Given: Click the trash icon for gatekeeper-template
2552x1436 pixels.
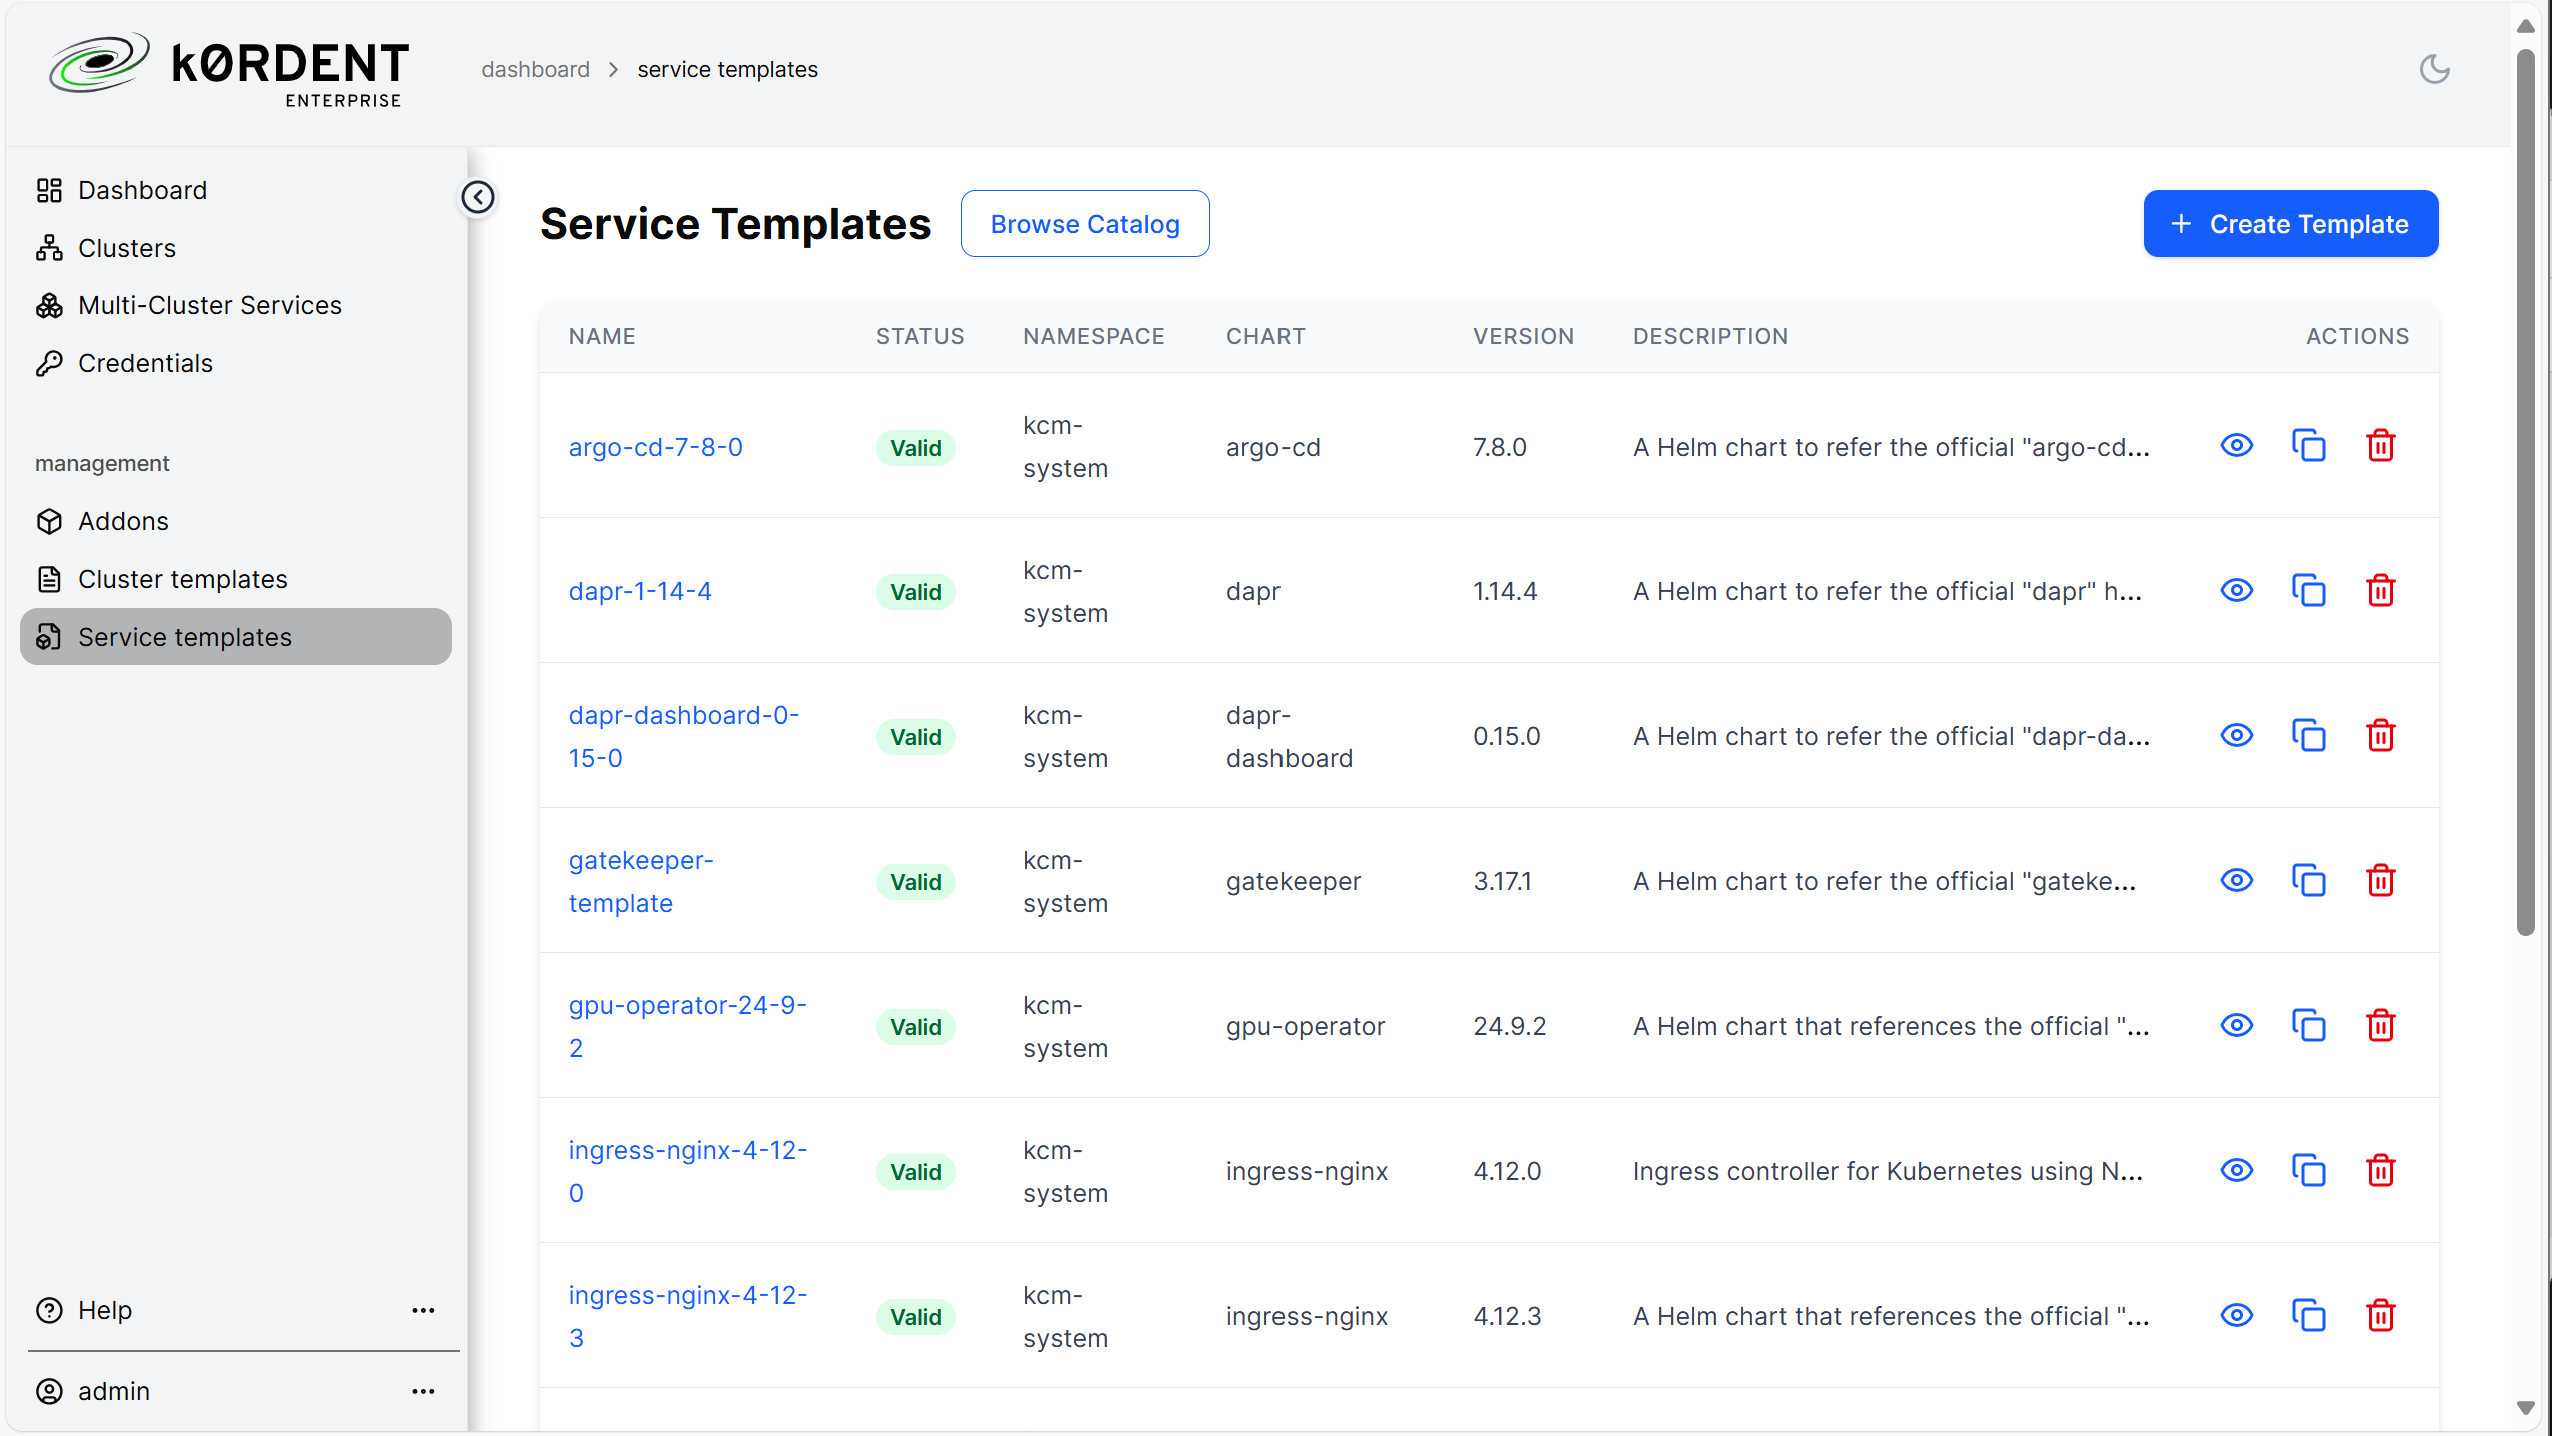Looking at the screenshot, I should pos(2380,881).
